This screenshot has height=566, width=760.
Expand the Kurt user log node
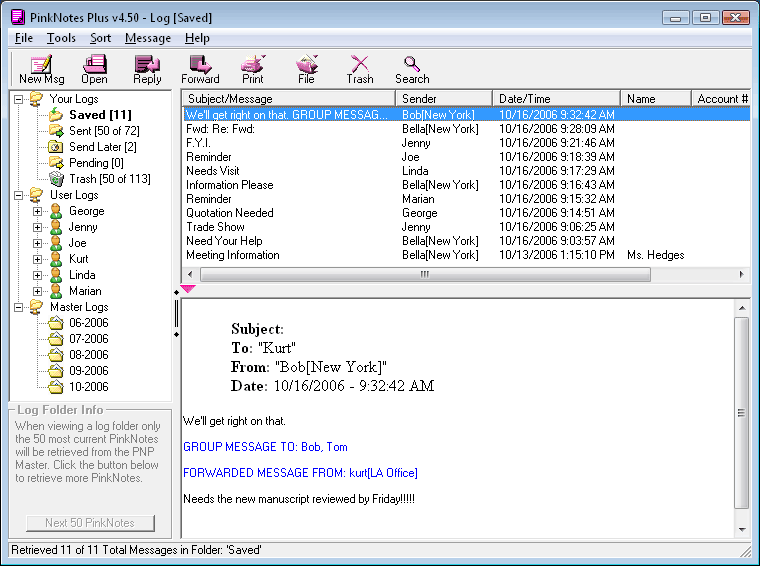(x=37, y=259)
